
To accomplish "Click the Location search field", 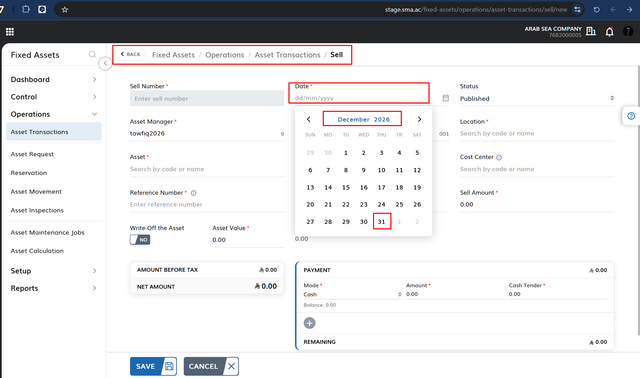I will [537, 133].
